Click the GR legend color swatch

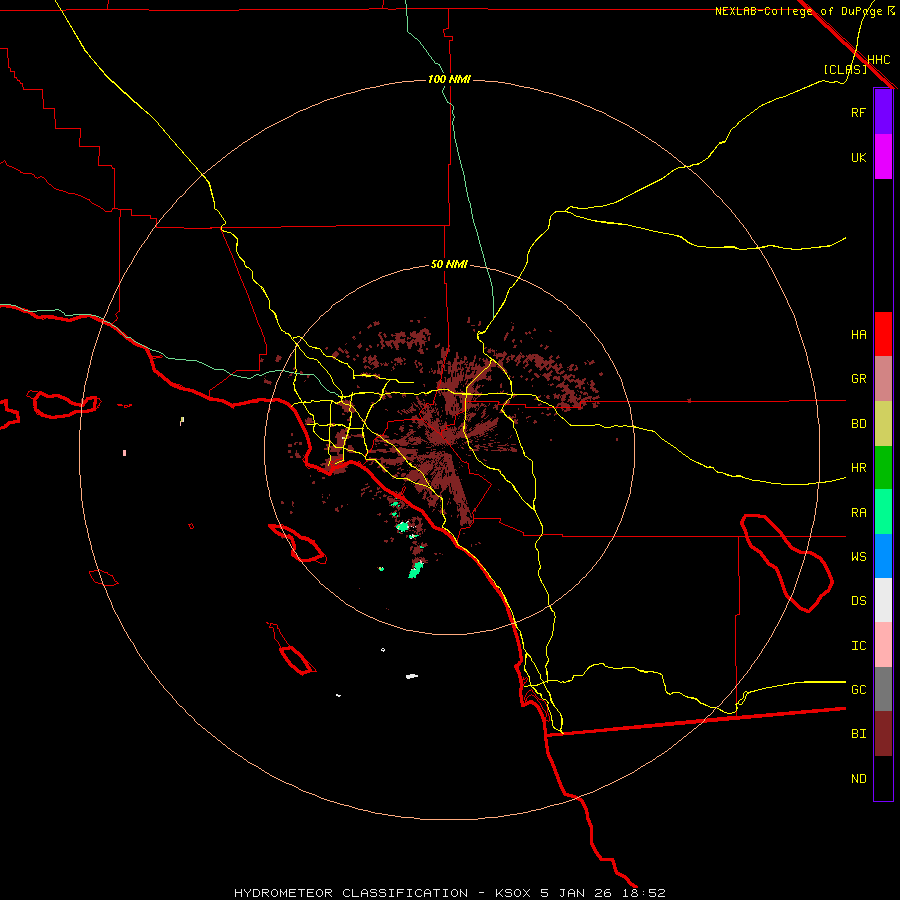(883, 379)
